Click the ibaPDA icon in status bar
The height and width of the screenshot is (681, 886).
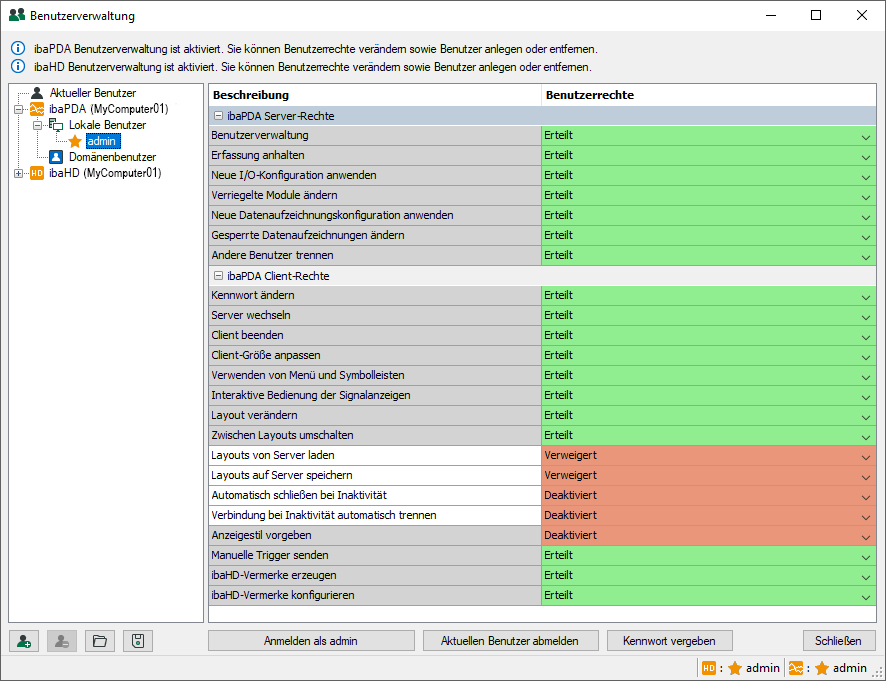tap(796, 668)
